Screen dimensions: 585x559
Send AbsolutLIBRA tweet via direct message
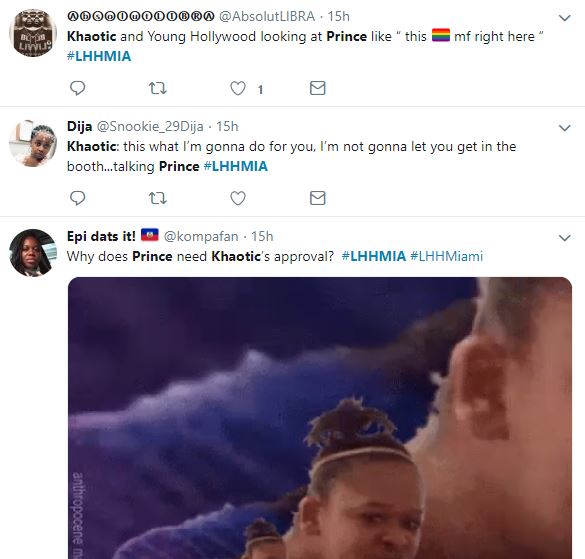(x=317, y=88)
